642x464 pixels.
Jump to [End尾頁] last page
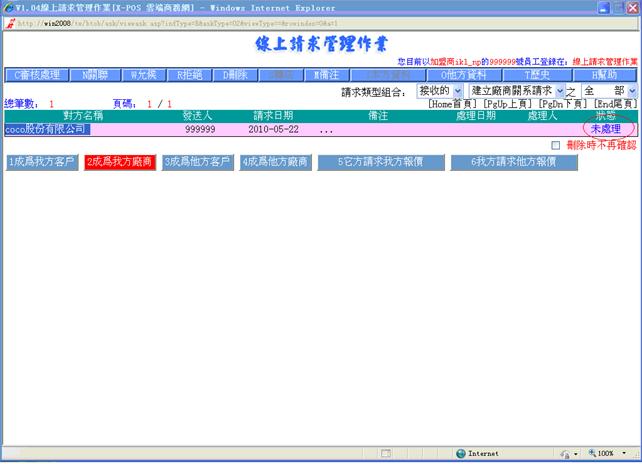[x=613, y=103]
